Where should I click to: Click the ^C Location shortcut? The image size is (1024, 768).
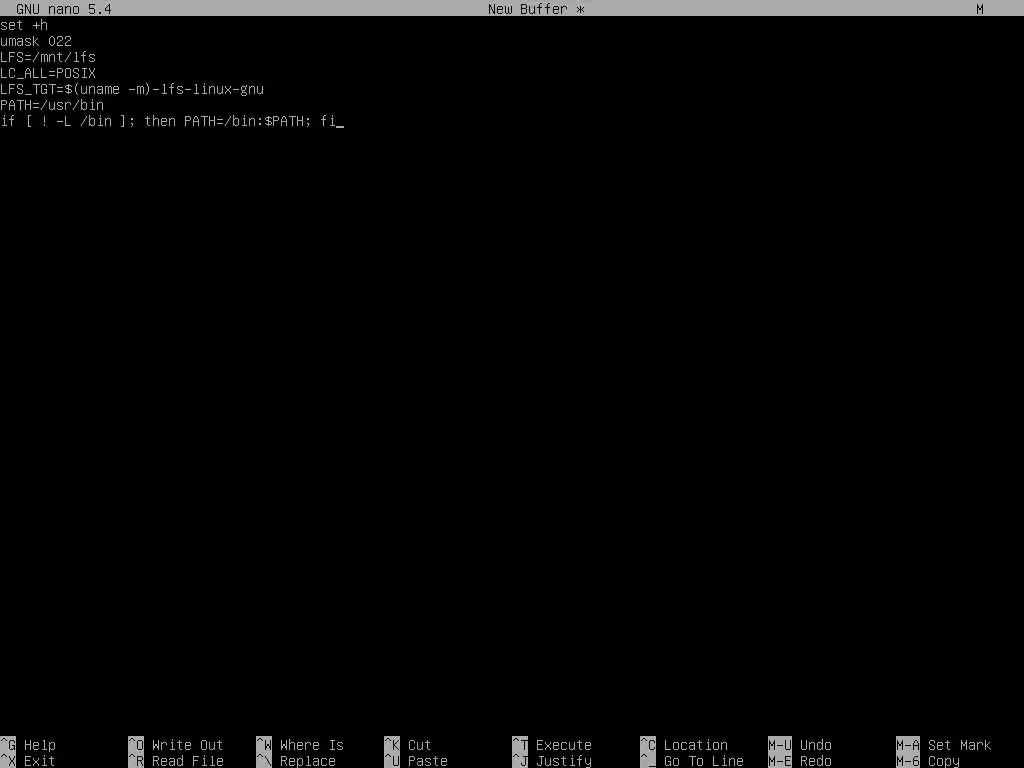click(684, 745)
